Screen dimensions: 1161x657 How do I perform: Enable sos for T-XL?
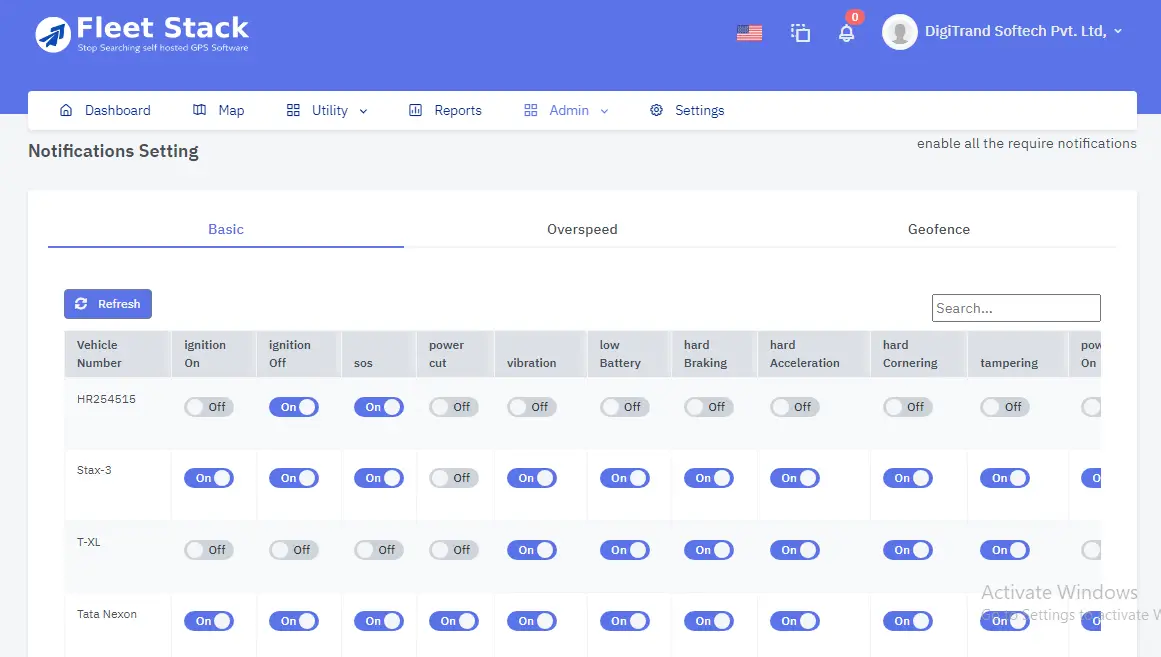[x=379, y=550]
